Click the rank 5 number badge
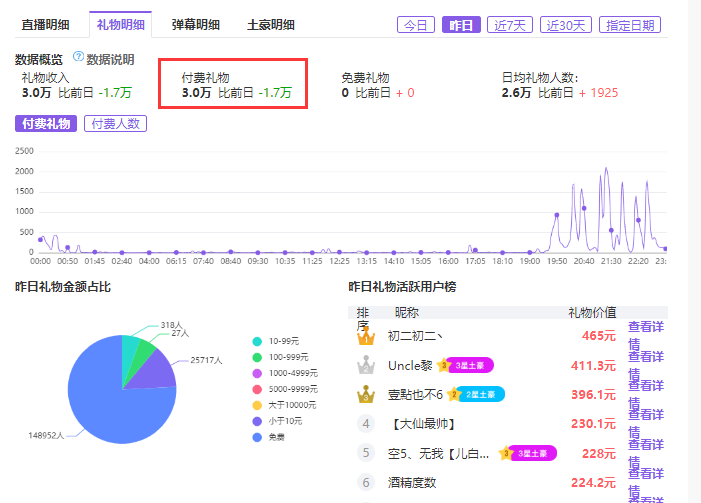 (x=366, y=453)
